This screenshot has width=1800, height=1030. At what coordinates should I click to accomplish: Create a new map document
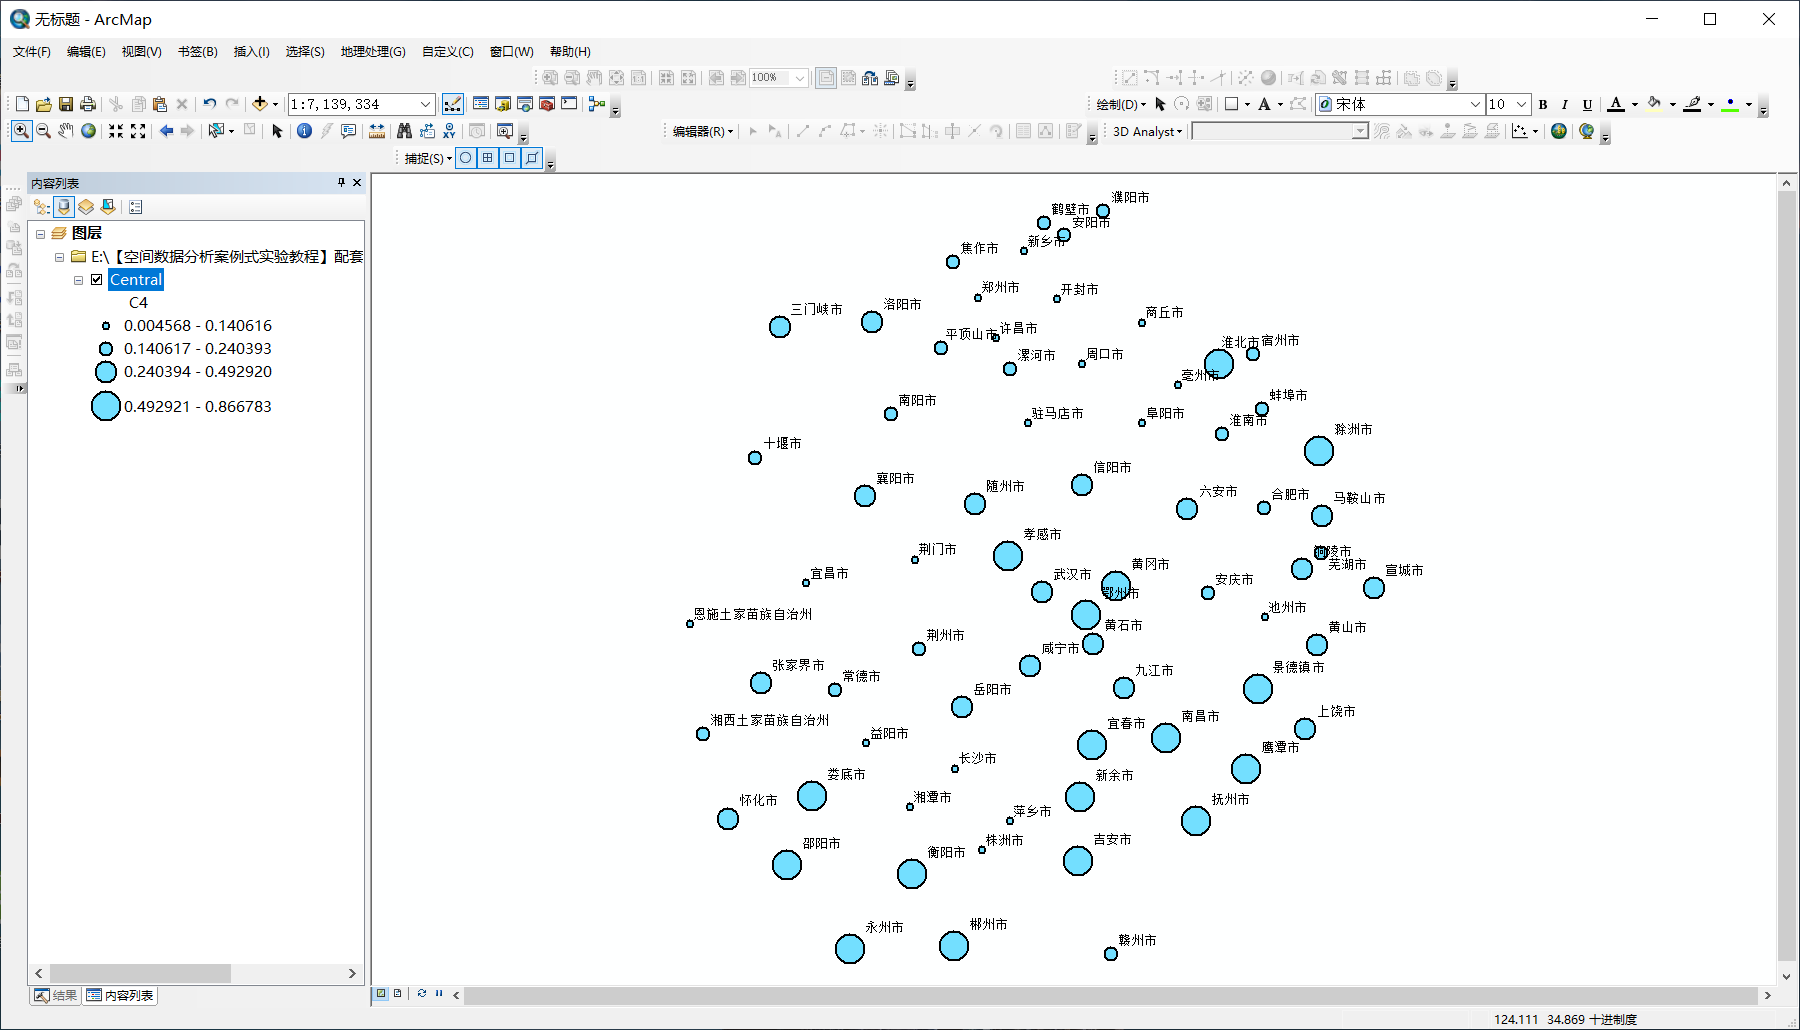point(22,104)
